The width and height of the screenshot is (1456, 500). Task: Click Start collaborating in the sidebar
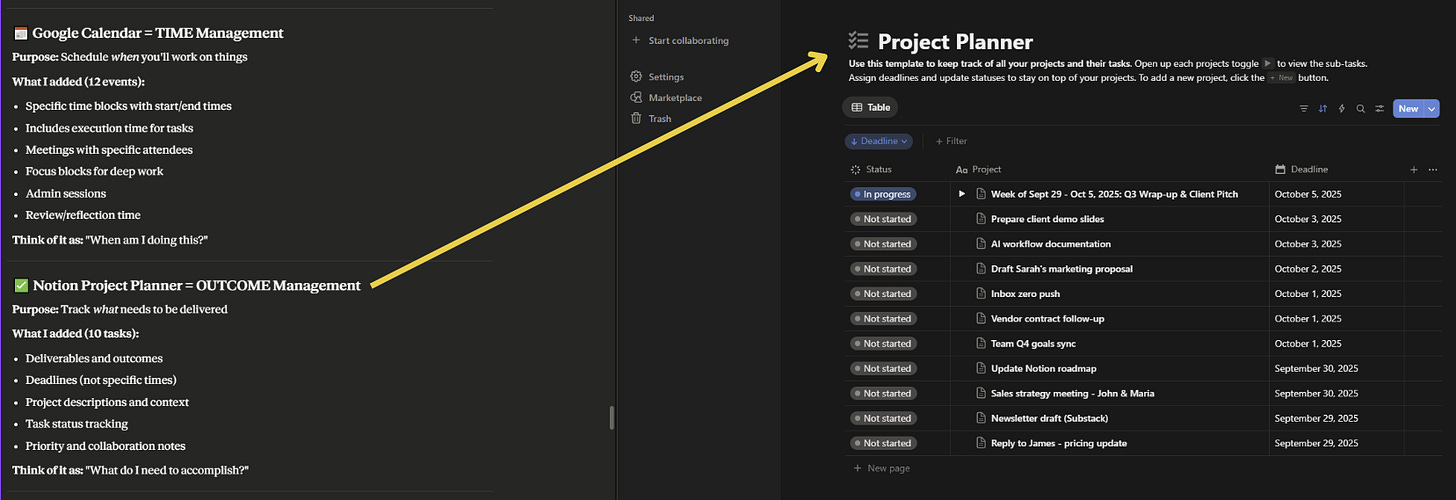pos(681,41)
